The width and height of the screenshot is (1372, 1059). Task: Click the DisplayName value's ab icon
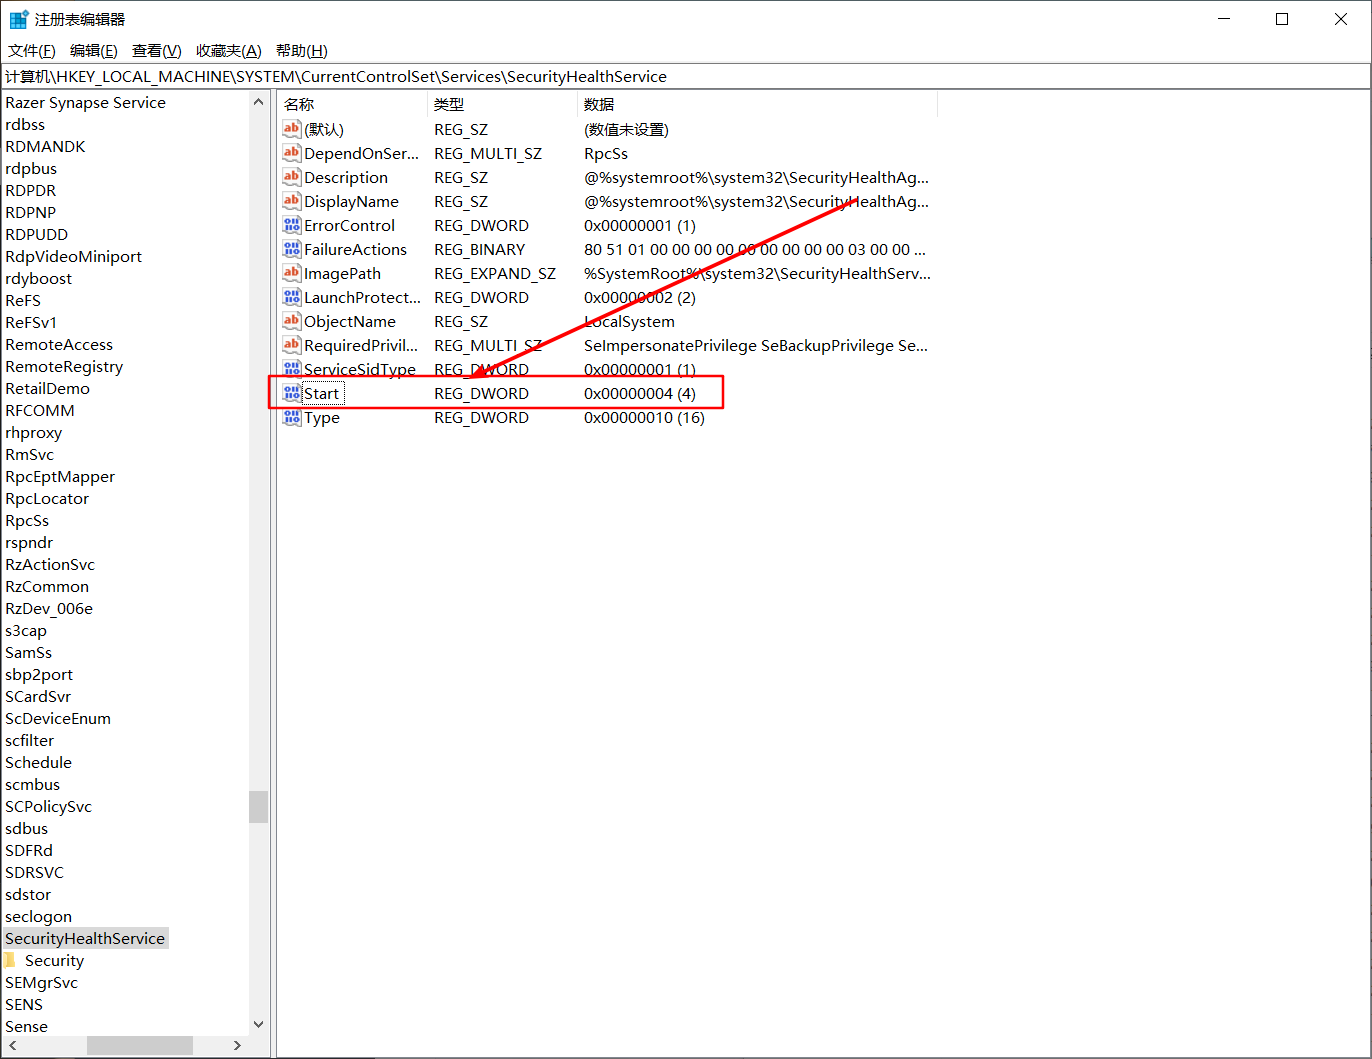[292, 201]
